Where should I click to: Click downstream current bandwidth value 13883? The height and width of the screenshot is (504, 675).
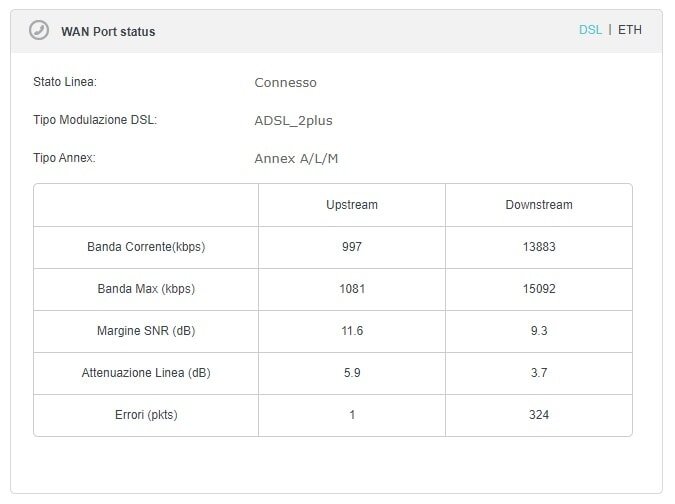539,247
